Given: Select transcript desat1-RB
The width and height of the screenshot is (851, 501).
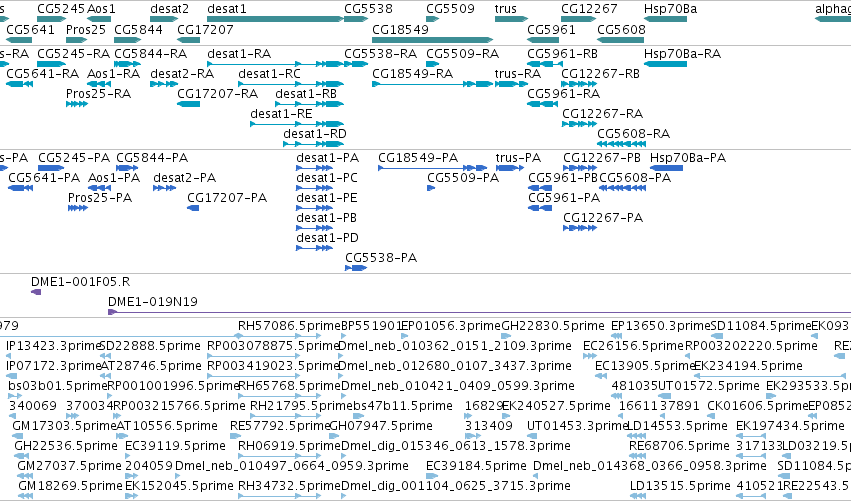Looking at the screenshot, I should tap(306, 94).
